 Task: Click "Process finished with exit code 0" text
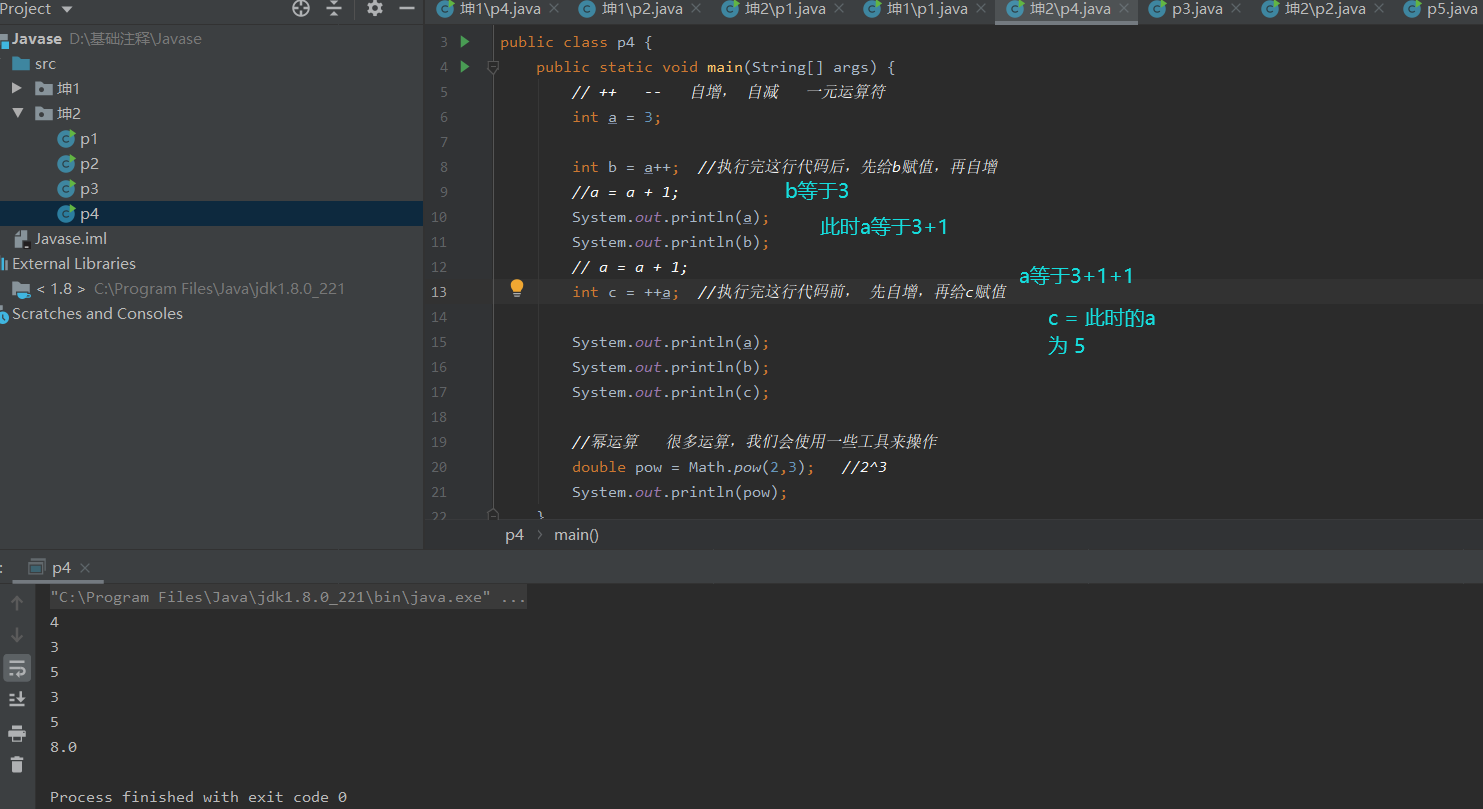tap(198, 797)
